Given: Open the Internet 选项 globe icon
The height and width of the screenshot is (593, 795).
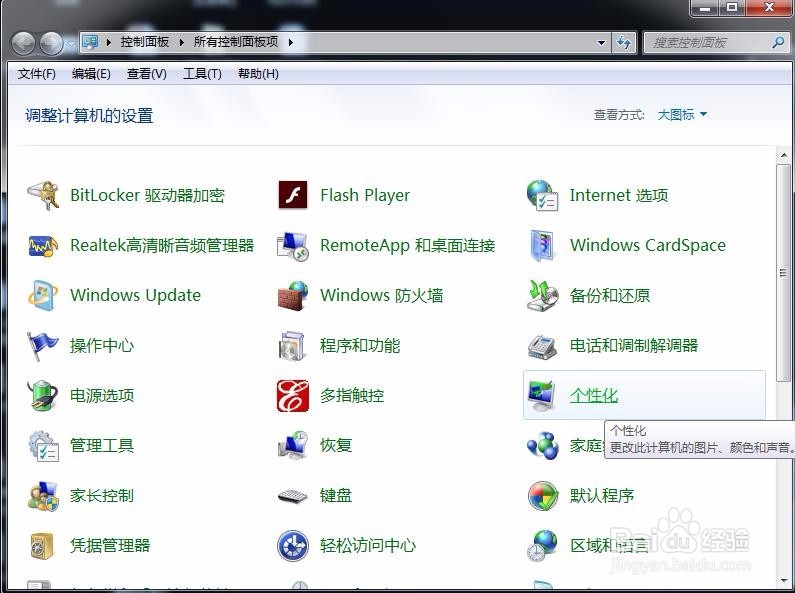Looking at the screenshot, I should click(542, 195).
